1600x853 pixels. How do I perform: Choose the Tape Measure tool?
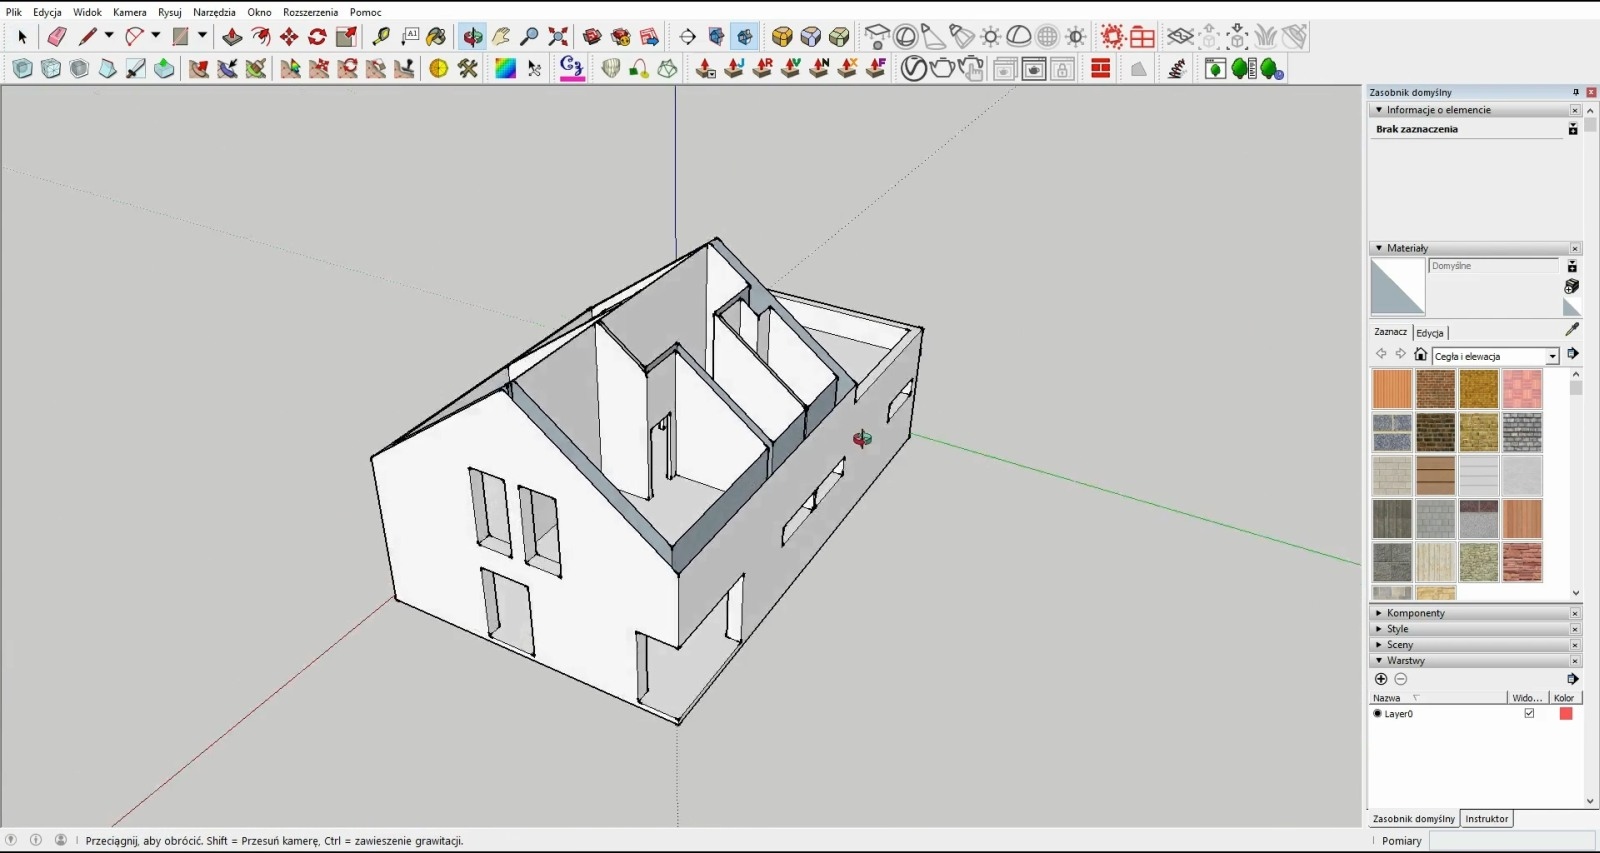381,37
